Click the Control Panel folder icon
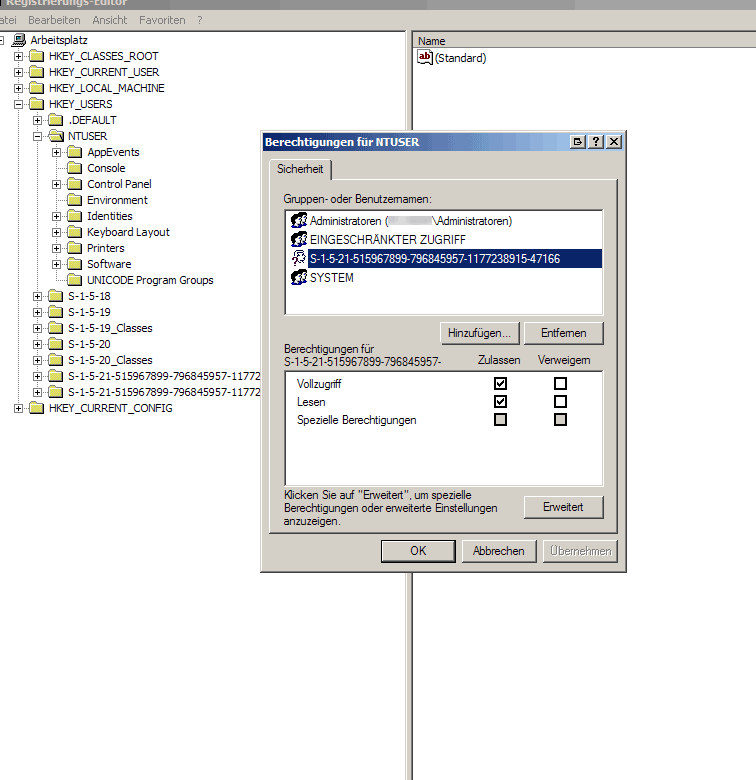The width and height of the screenshot is (756, 780). [75, 184]
